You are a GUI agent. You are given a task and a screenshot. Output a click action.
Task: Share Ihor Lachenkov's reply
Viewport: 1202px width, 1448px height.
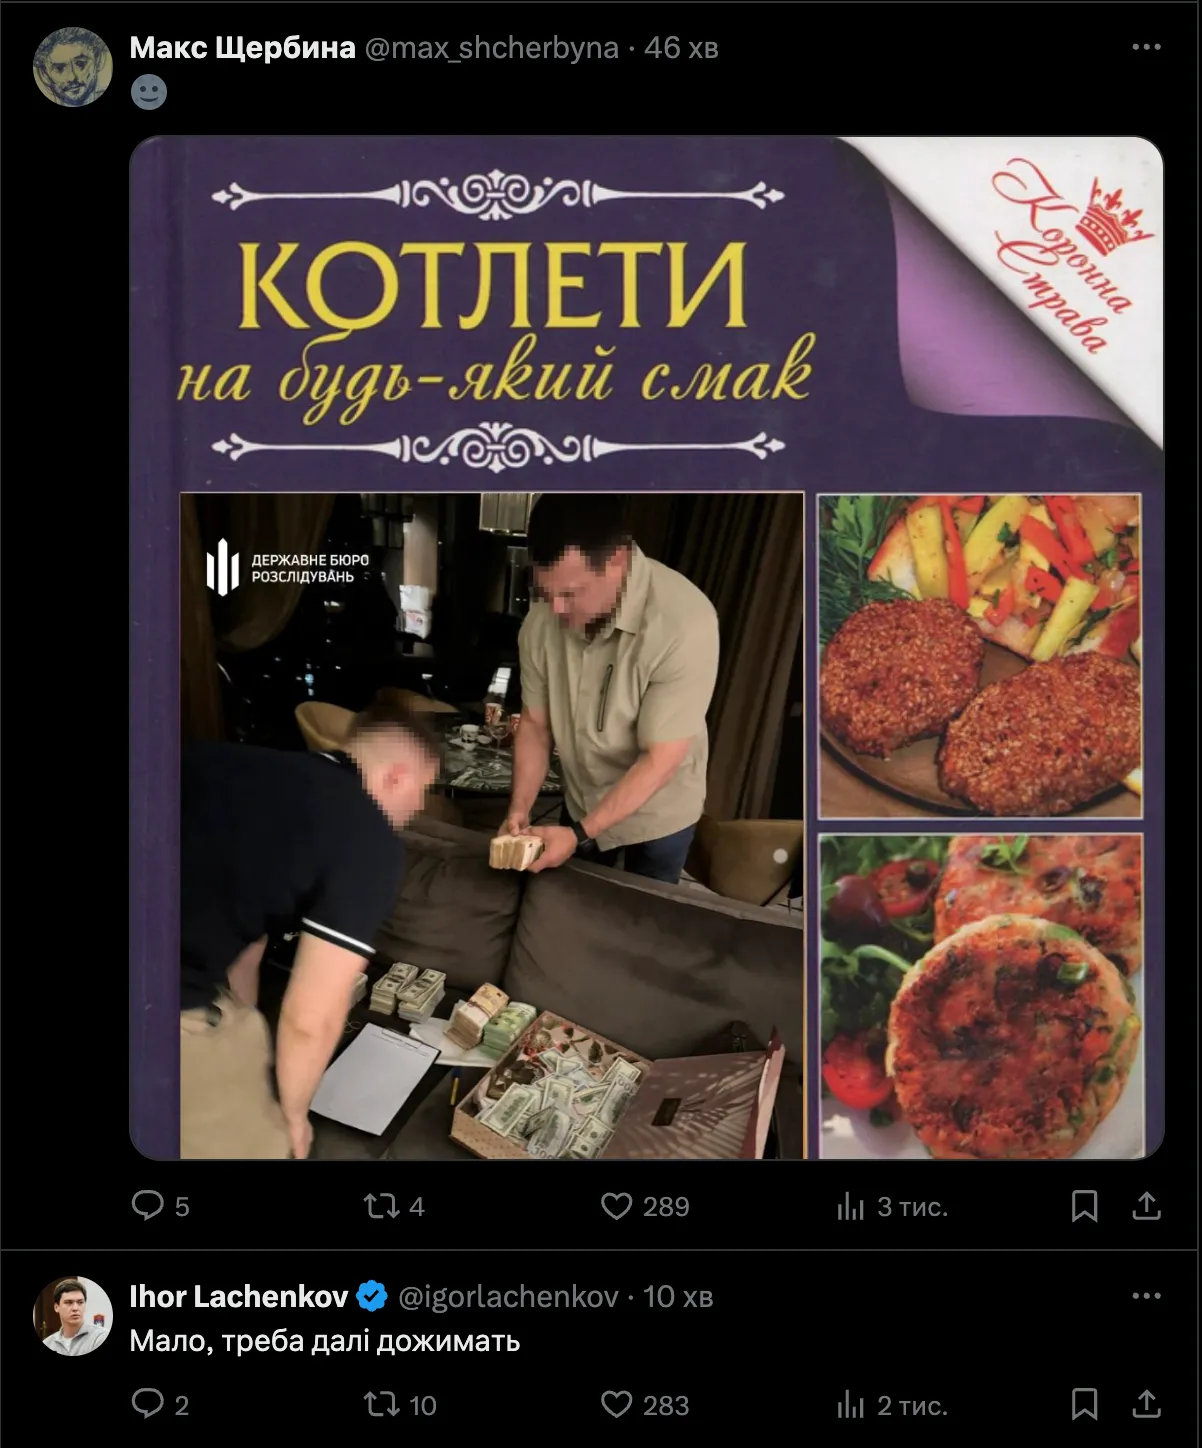point(1146,1405)
